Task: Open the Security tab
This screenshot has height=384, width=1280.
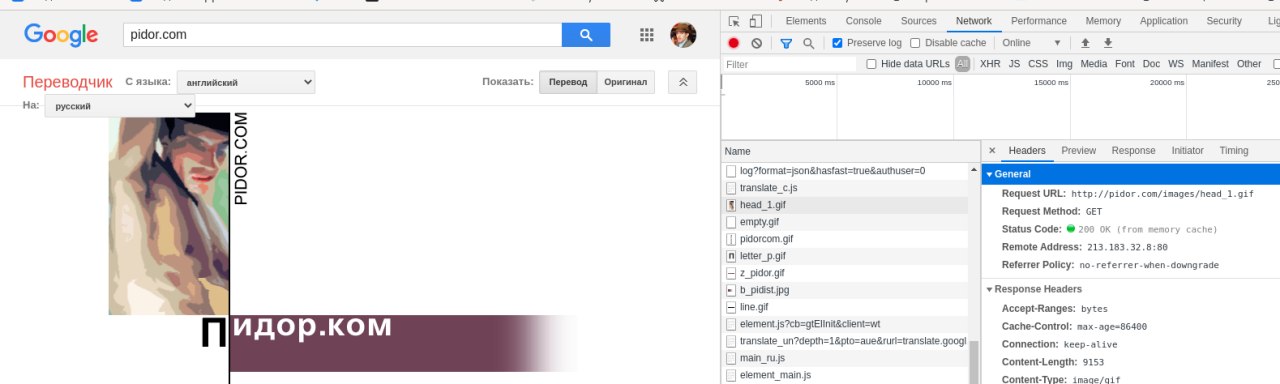Action: point(1224,21)
